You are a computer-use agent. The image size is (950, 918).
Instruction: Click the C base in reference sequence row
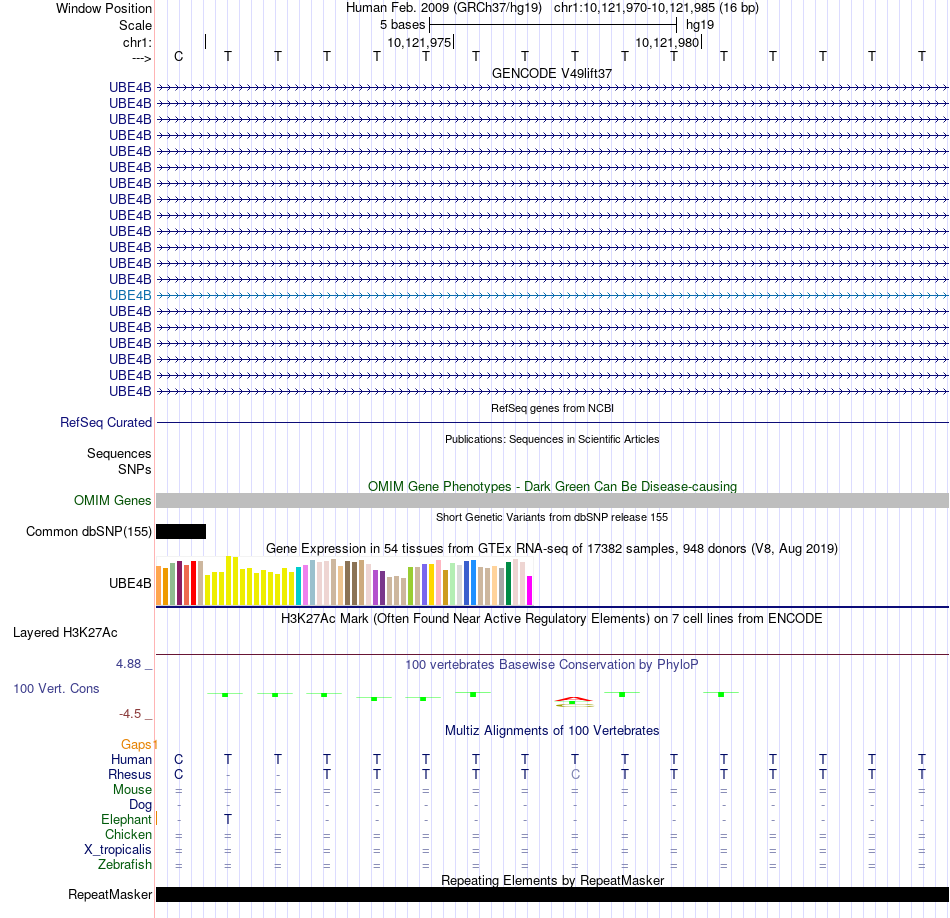[178, 56]
